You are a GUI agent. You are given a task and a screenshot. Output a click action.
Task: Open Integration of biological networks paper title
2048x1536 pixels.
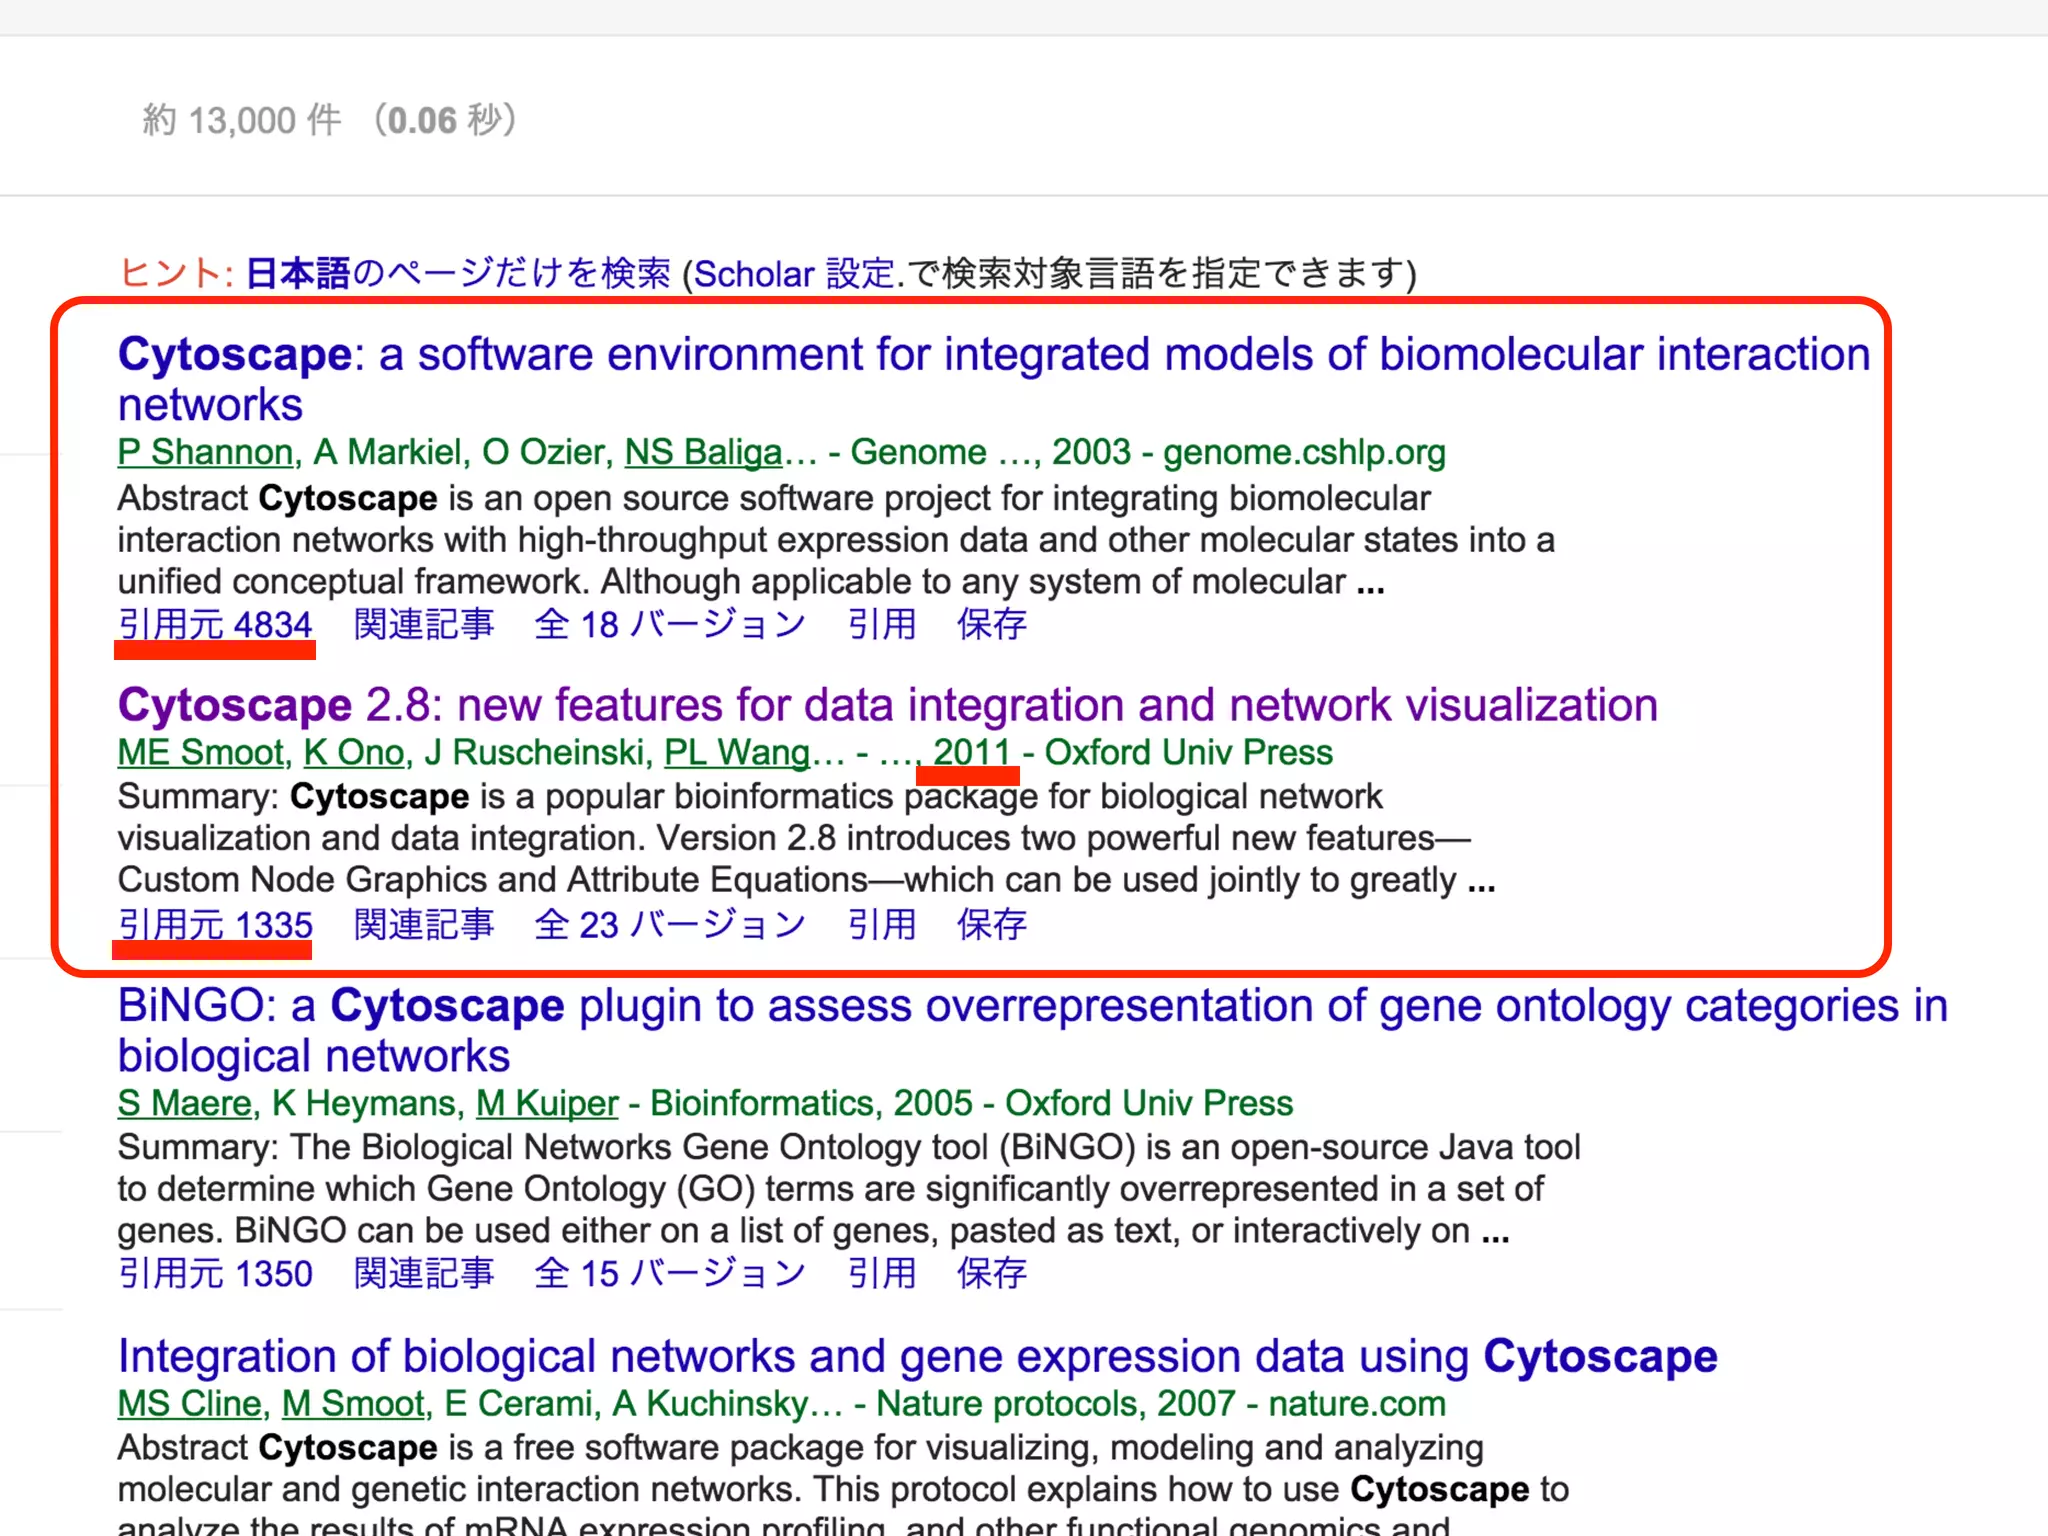pyautogui.click(x=917, y=1357)
